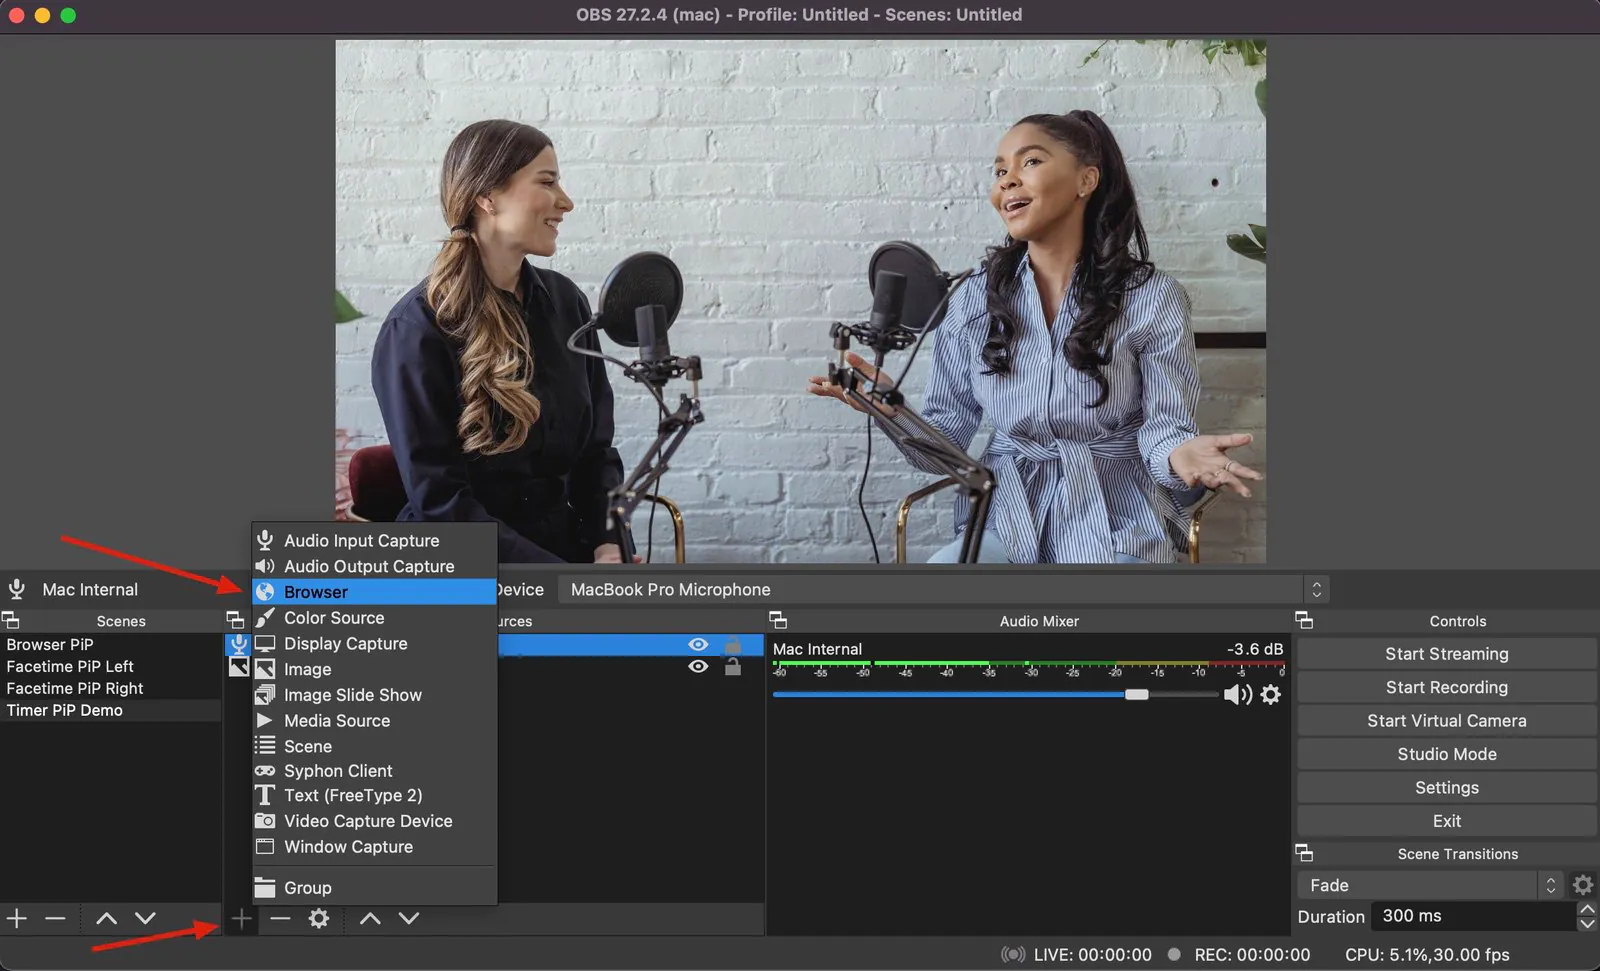Move the selected source up with the arrow icon
The height and width of the screenshot is (971, 1600).
[x=369, y=918]
